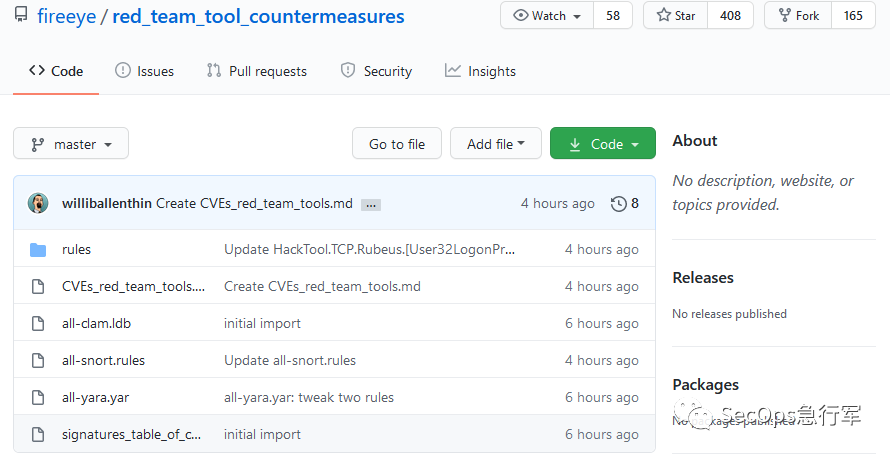Click the all-clam.ldb file icon
The height and width of the screenshot is (456, 890).
38,323
